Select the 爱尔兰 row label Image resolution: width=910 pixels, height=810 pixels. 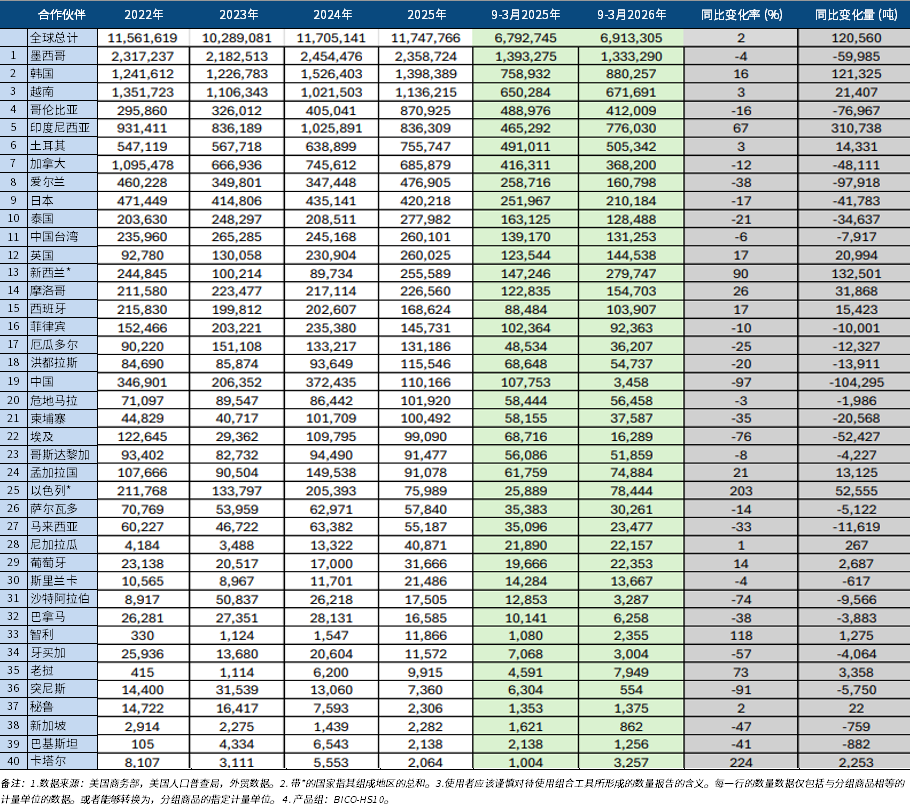tap(48, 182)
